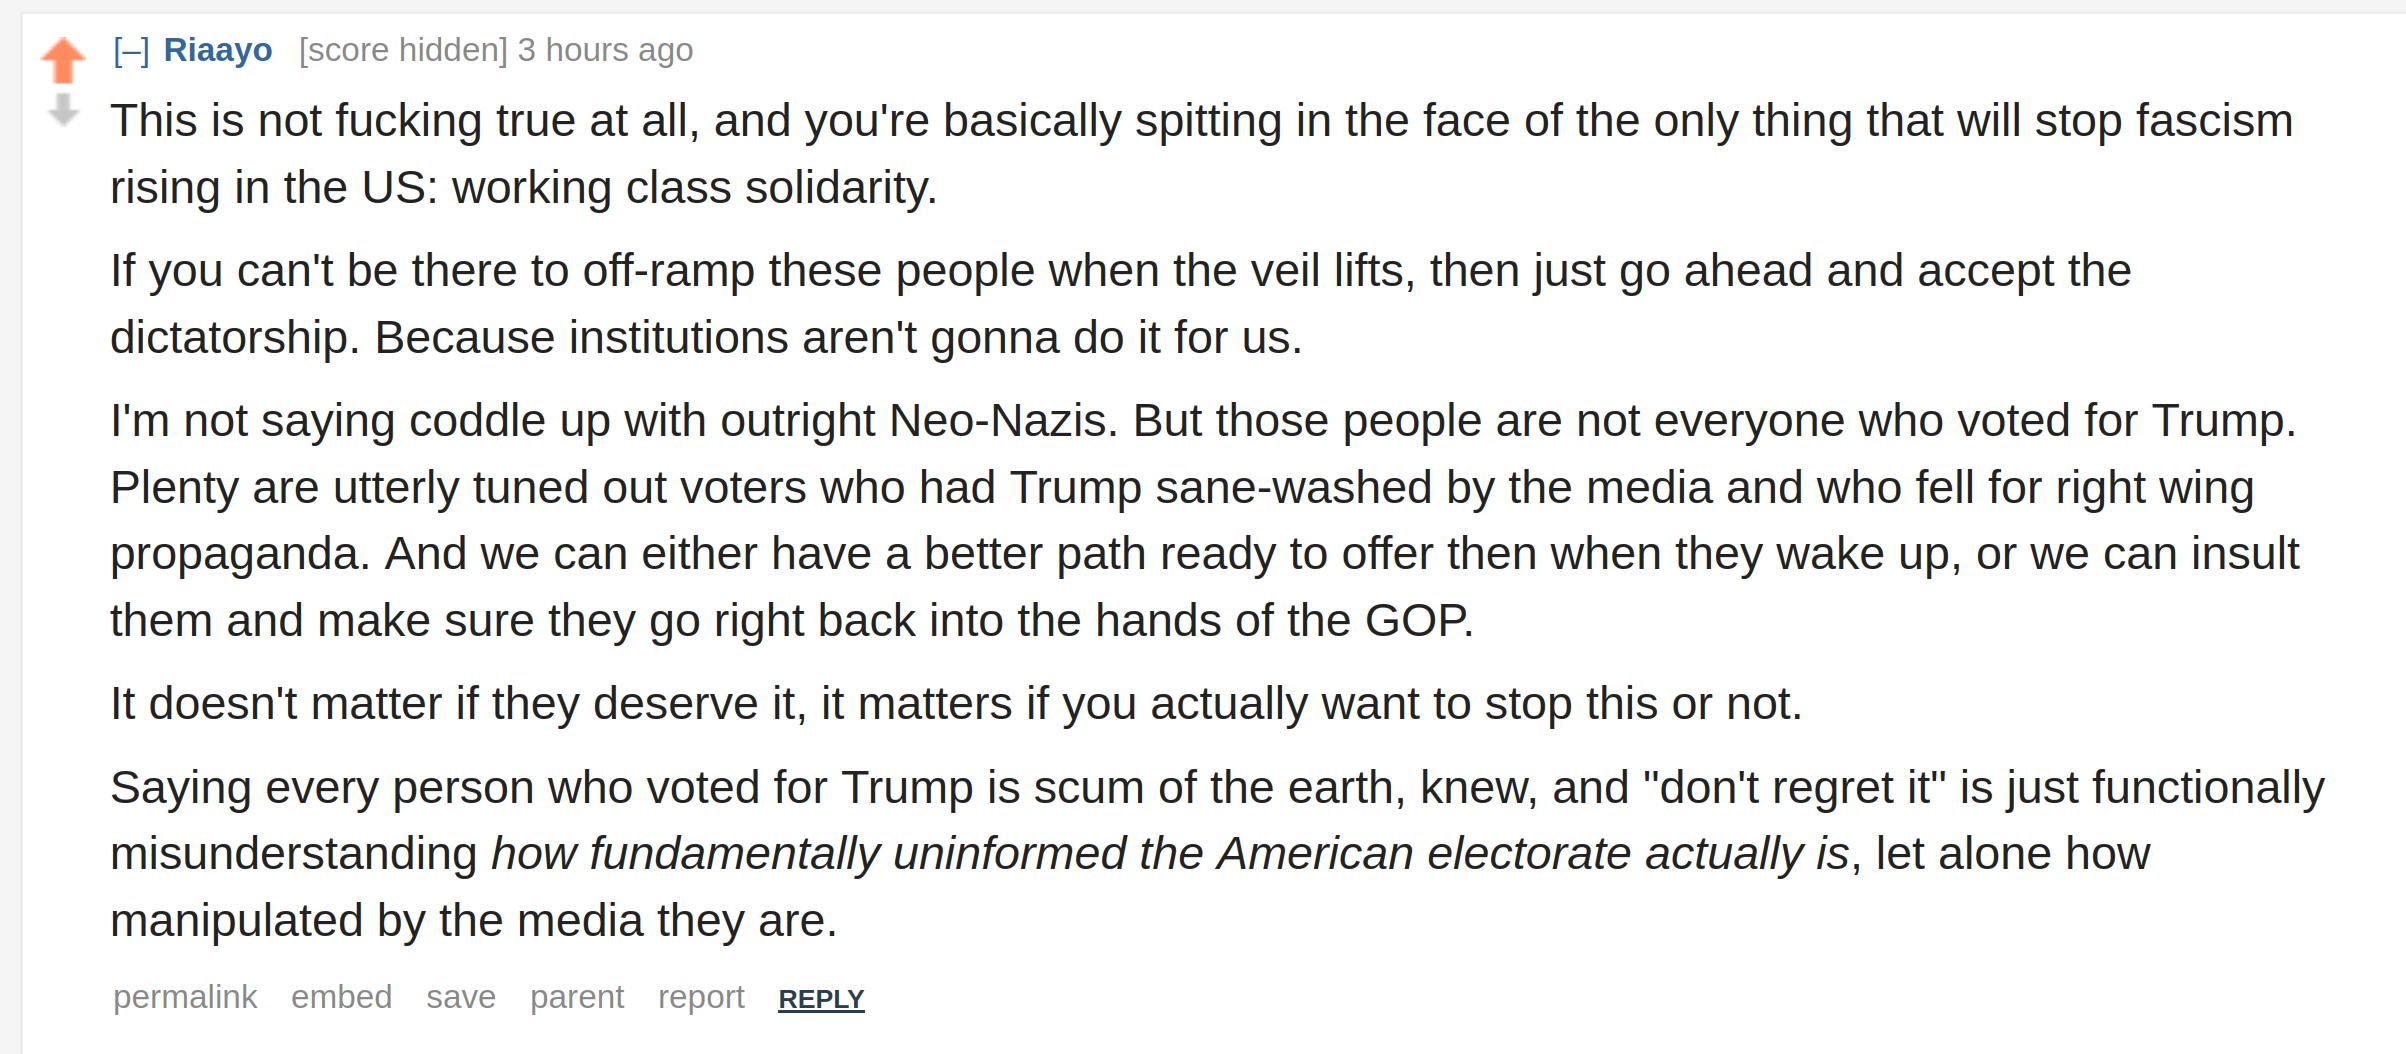The height and width of the screenshot is (1054, 2406).
Task: Reply to the comment with REPLY
Action: [821, 999]
